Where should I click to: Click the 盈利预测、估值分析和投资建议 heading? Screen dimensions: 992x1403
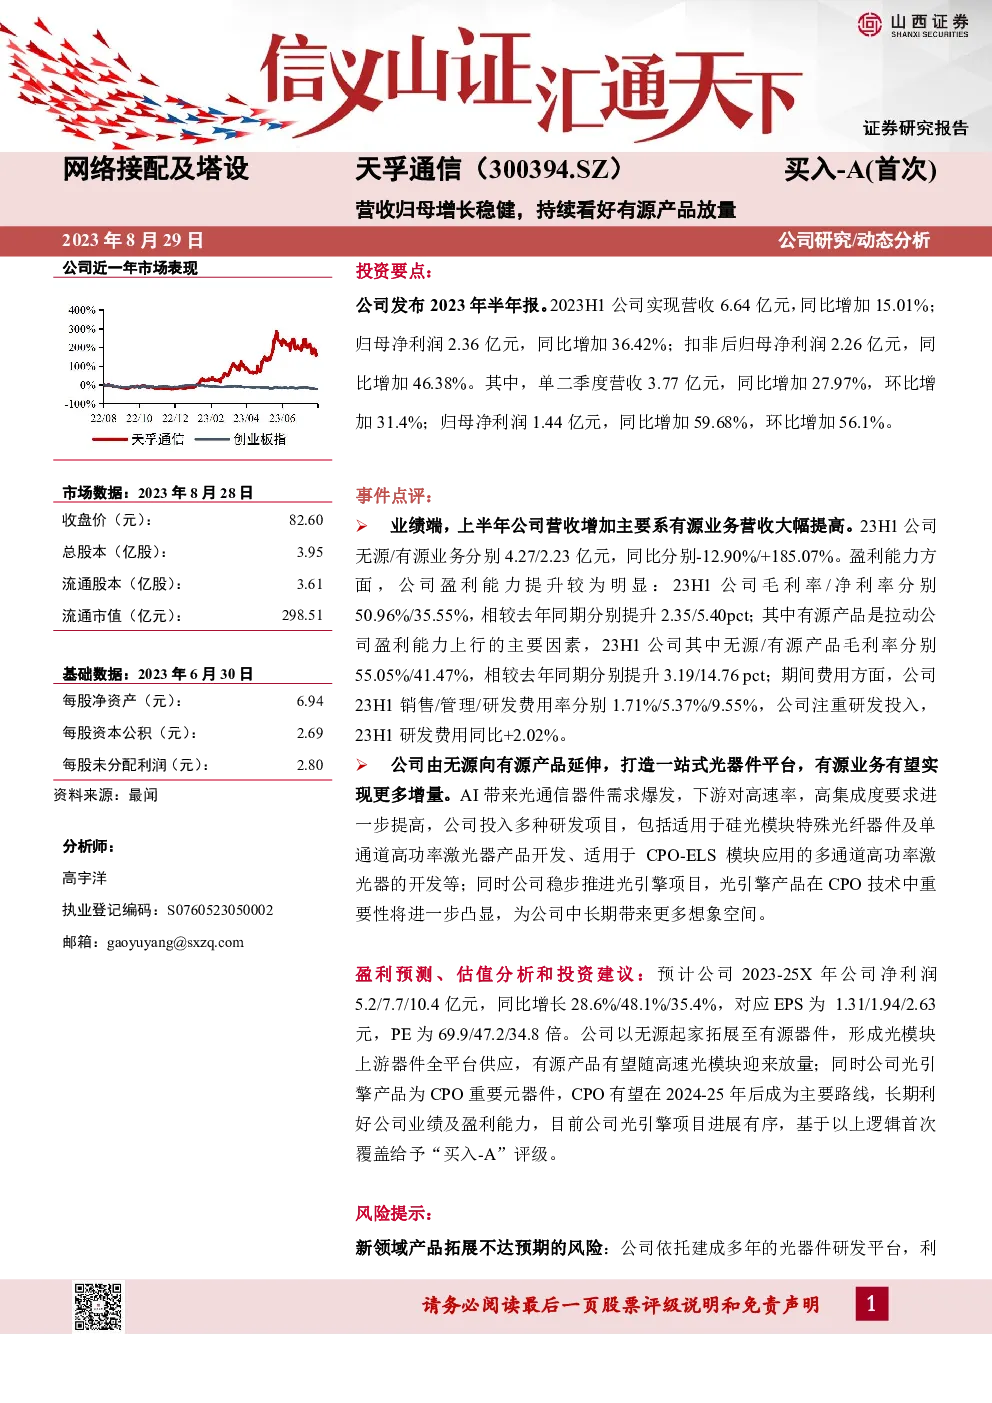[500, 974]
